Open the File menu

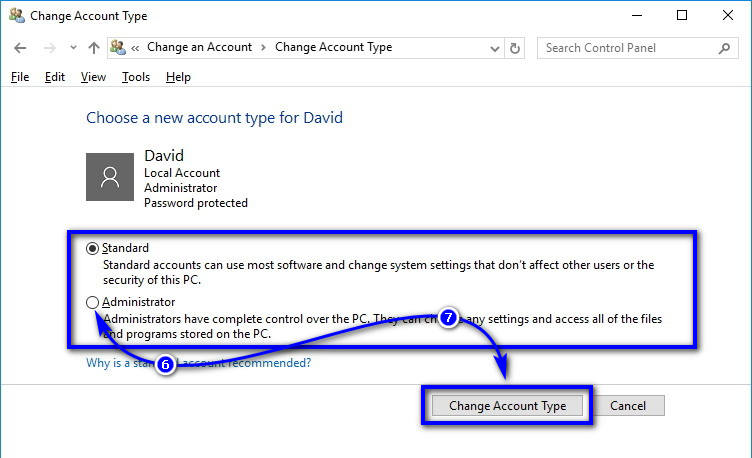20,77
